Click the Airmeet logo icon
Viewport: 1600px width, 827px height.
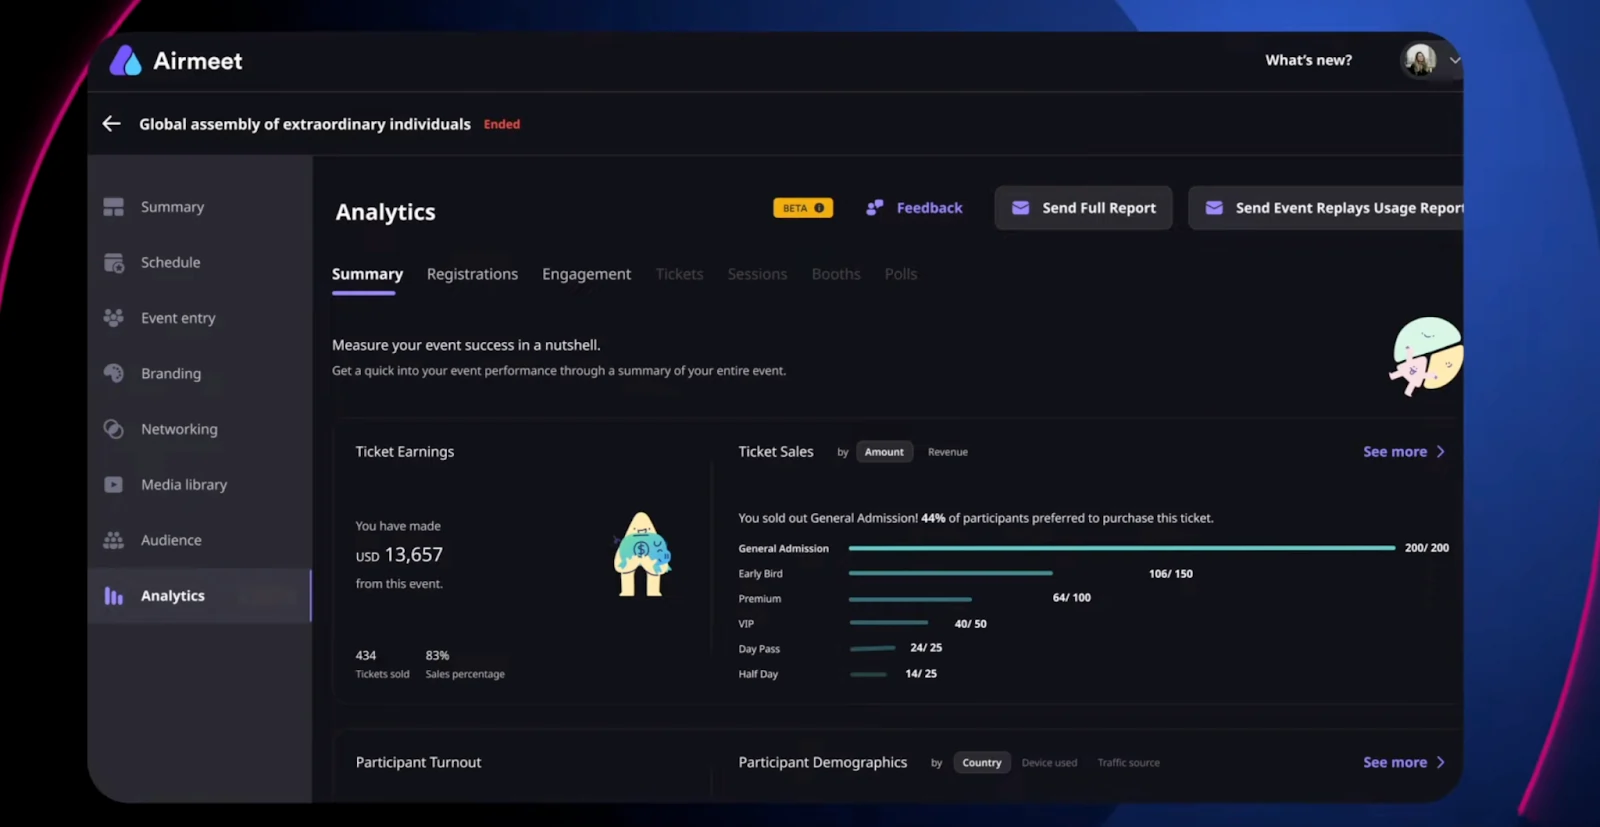(x=125, y=61)
